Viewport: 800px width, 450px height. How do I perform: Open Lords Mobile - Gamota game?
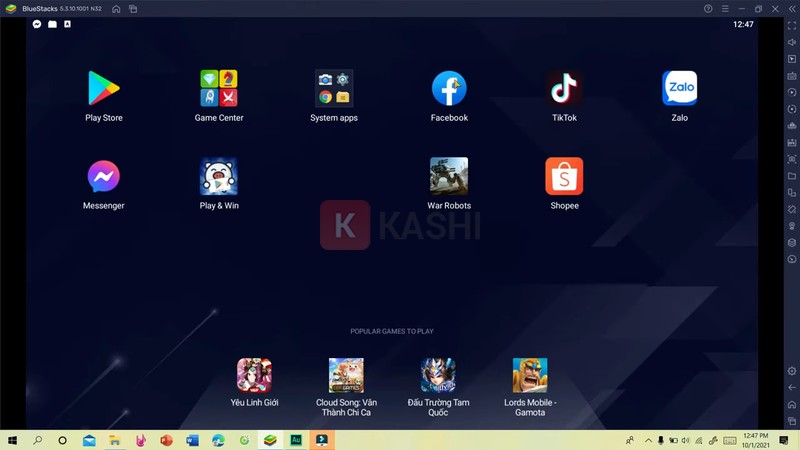click(x=530, y=375)
